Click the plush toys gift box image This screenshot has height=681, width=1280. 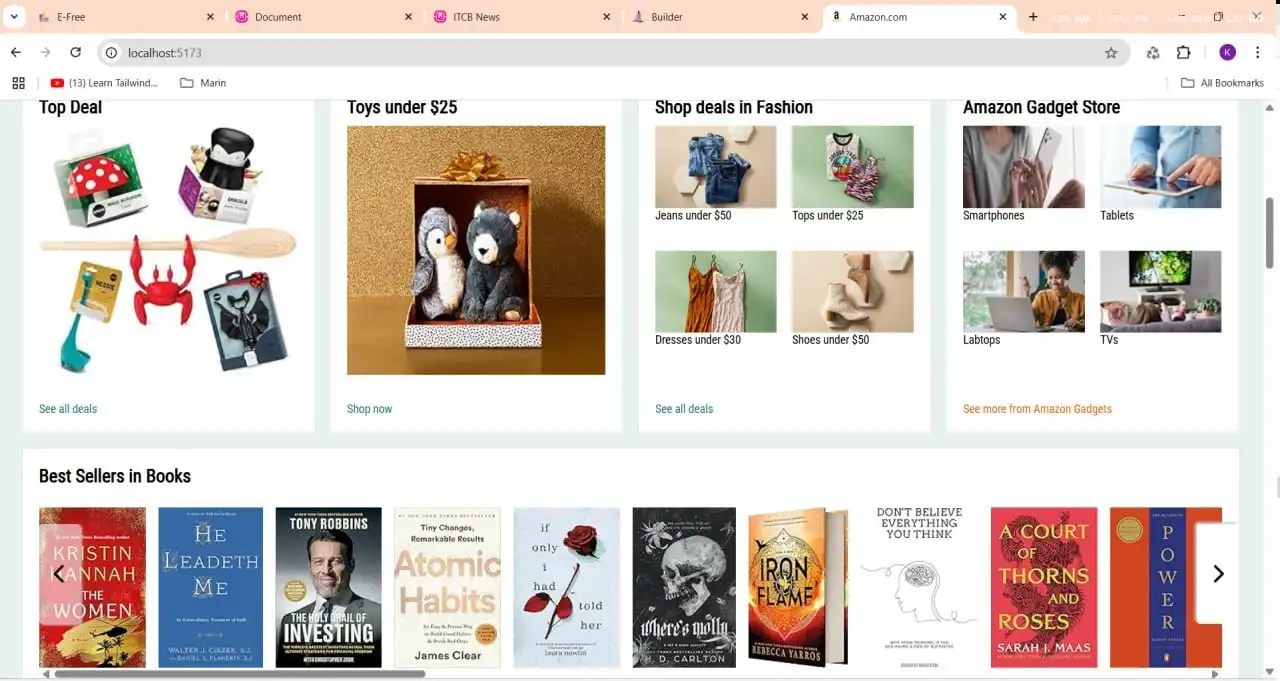tap(476, 250)
